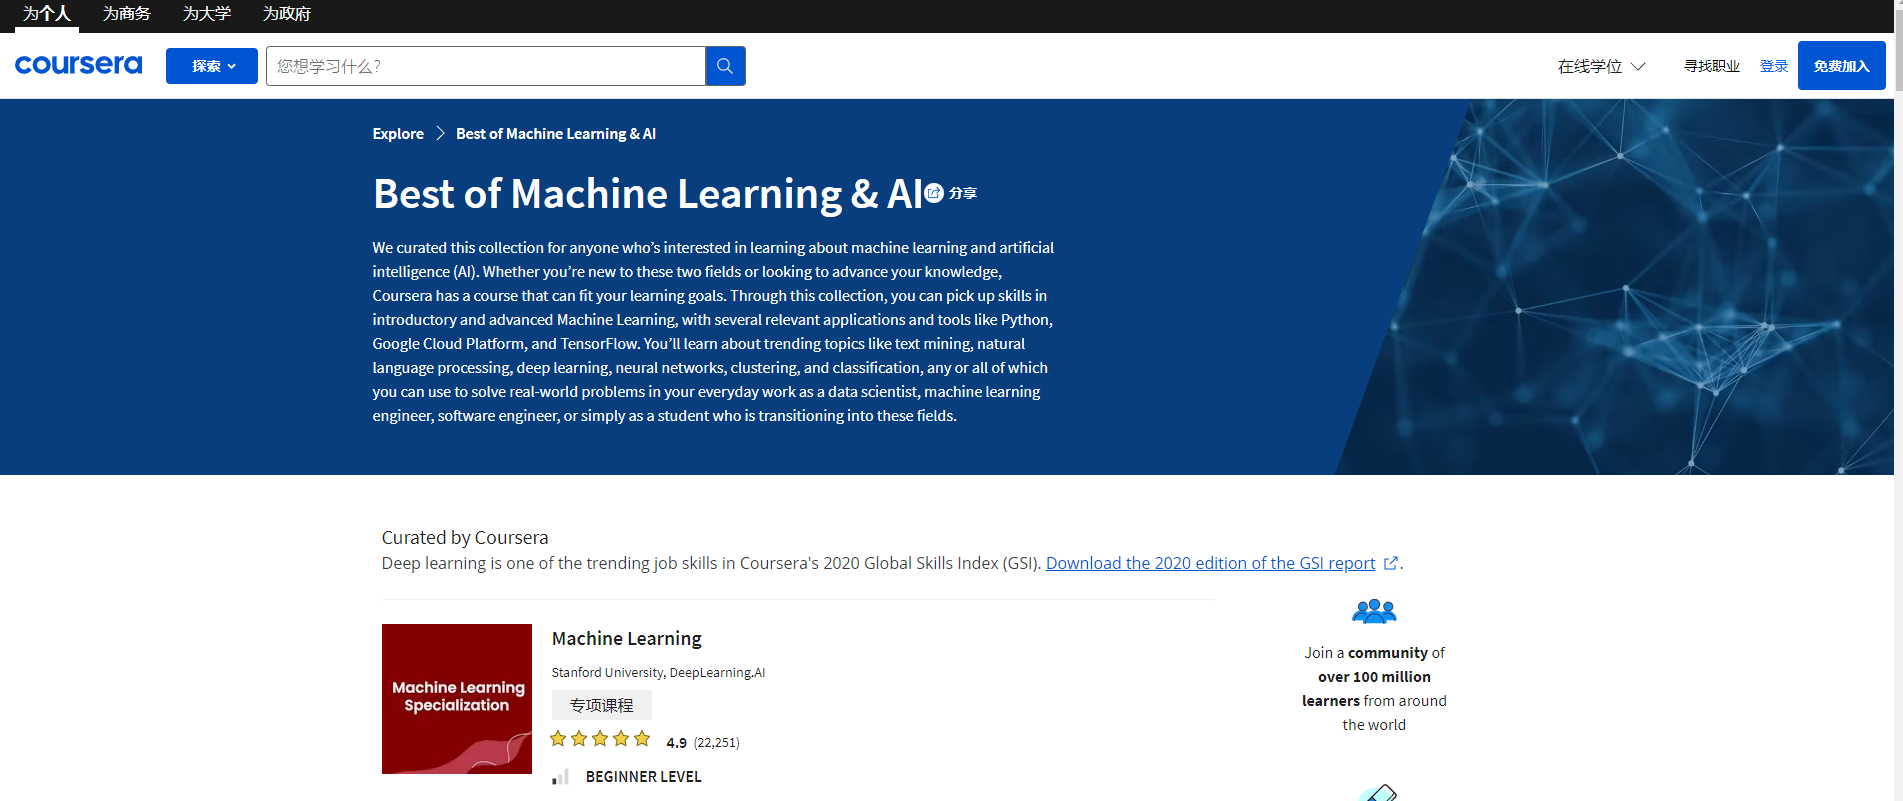Click the Curated by Coursera heading

(465, 537)
